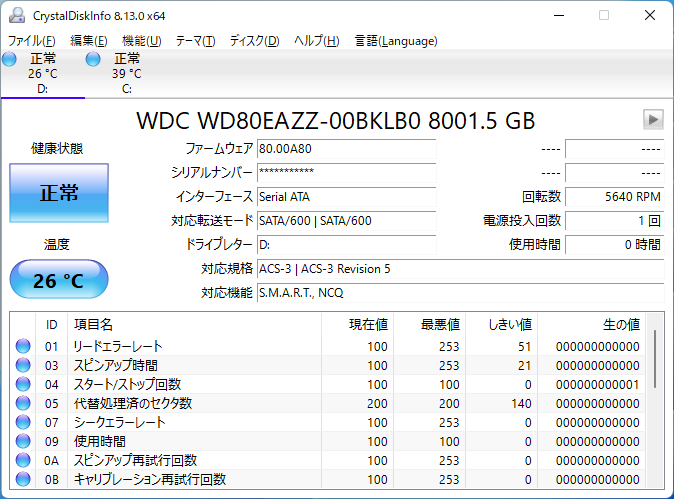Select the リードエラーレート row name

[118, 346]
